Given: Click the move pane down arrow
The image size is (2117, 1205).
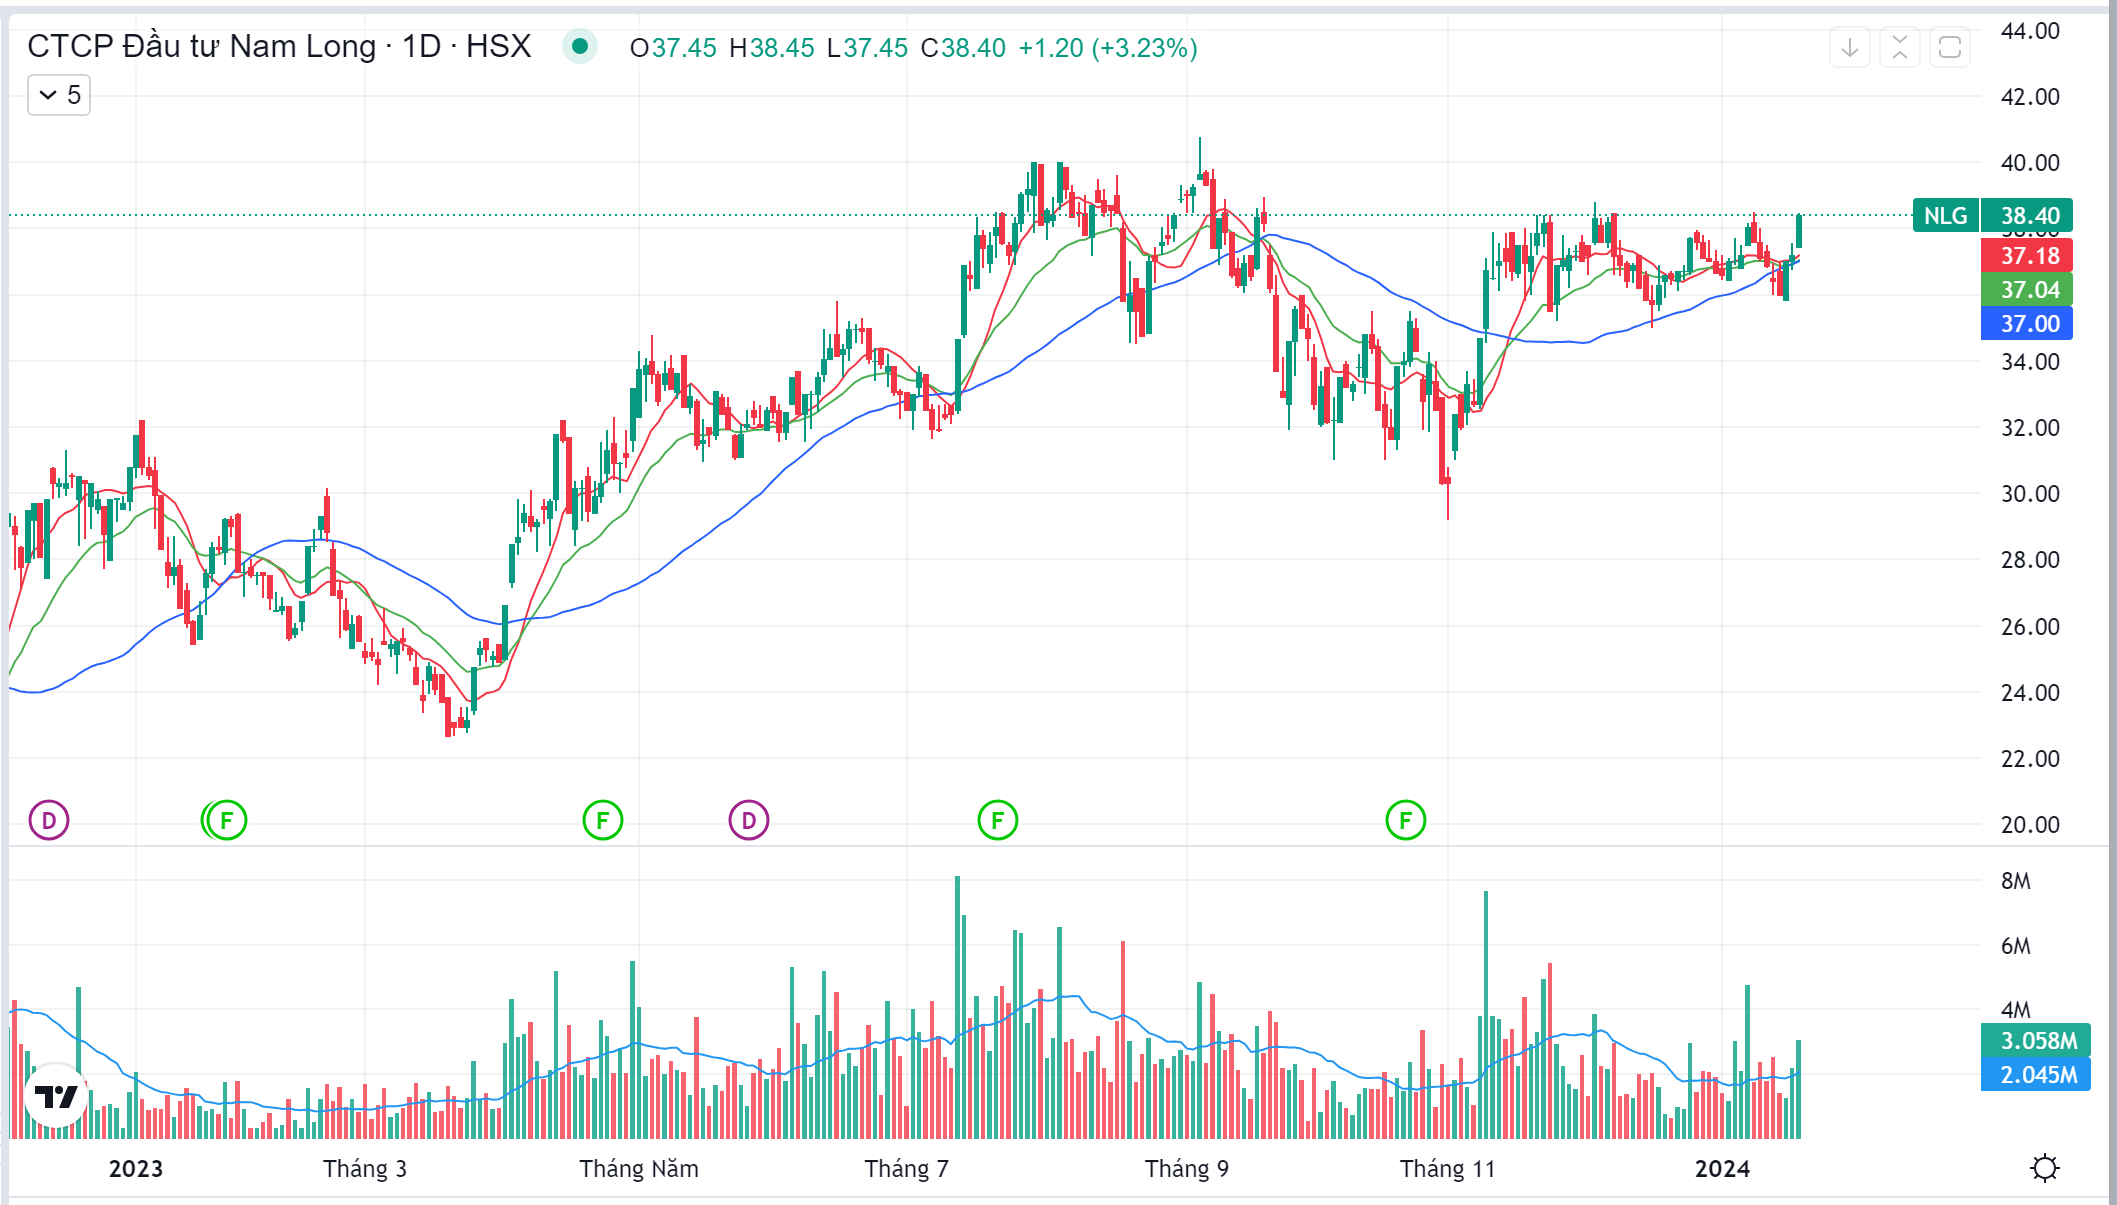Looking at the screenshot, I should pos(1849,48).
